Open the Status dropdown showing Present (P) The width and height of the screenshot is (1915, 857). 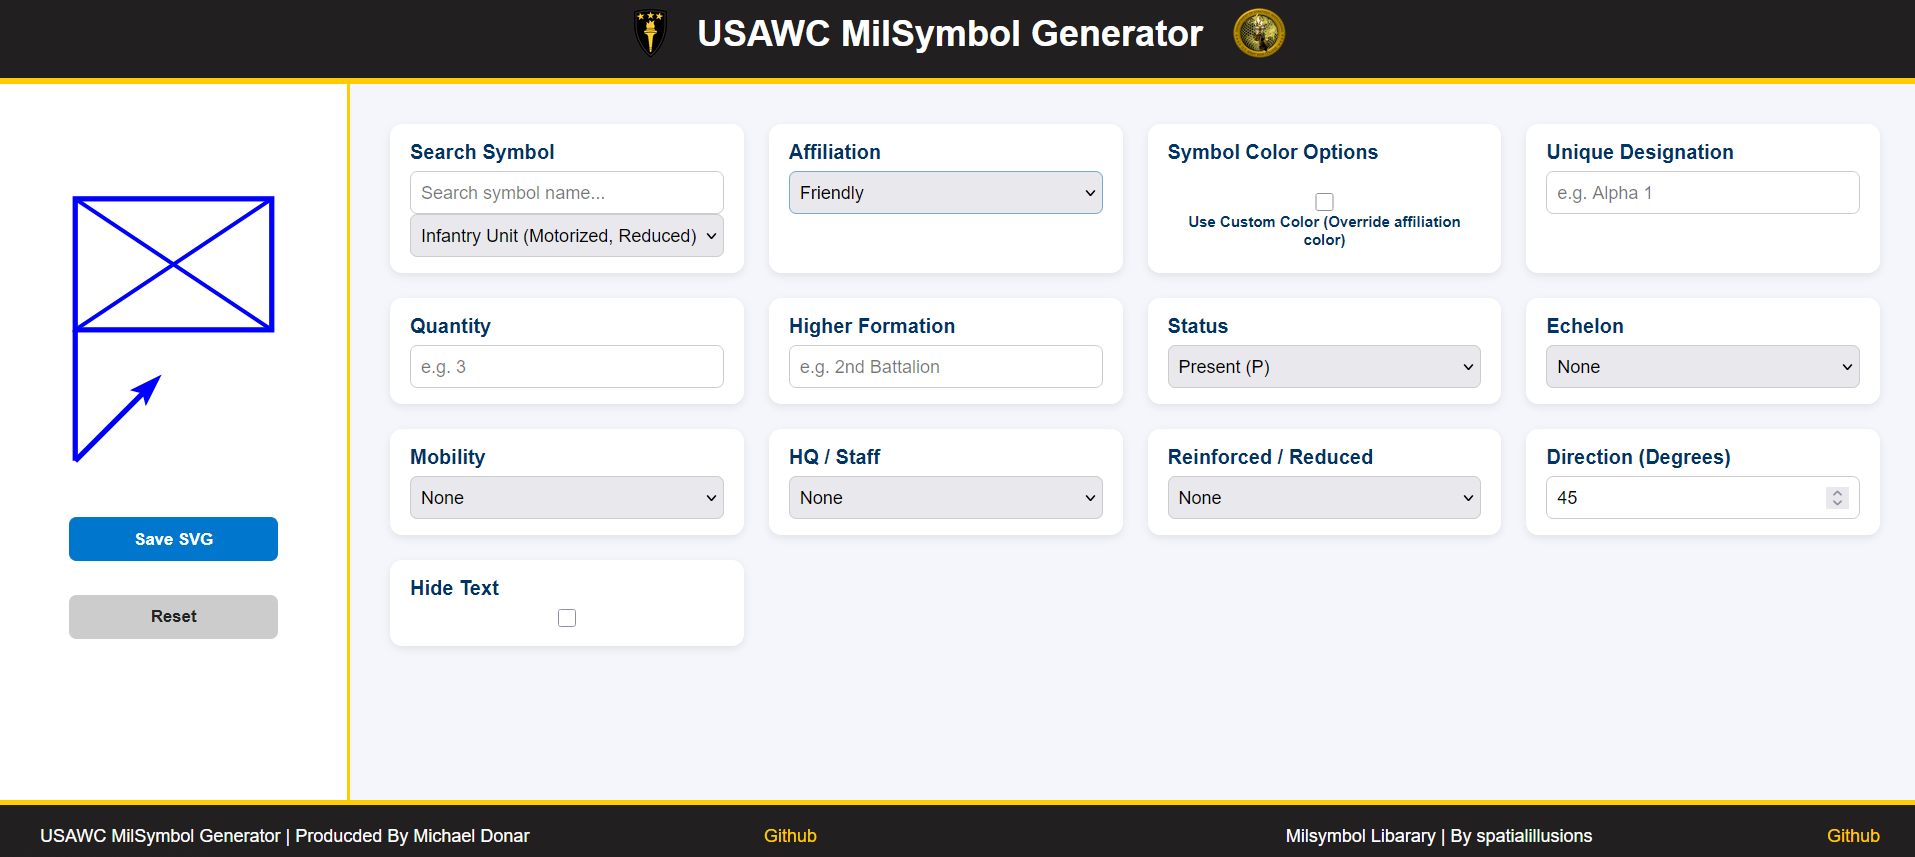[1322, 366]
